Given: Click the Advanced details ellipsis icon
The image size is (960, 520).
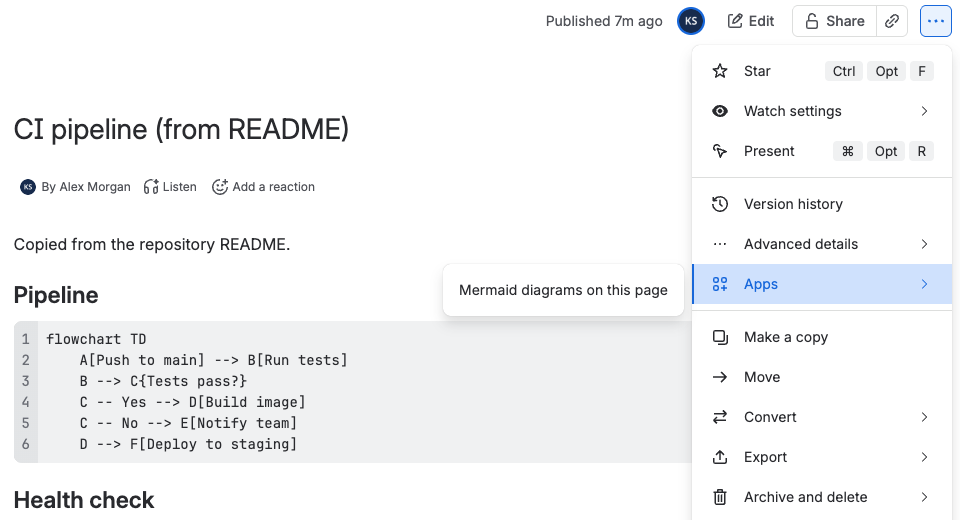Looking at the screenshot, I should 720,244.
